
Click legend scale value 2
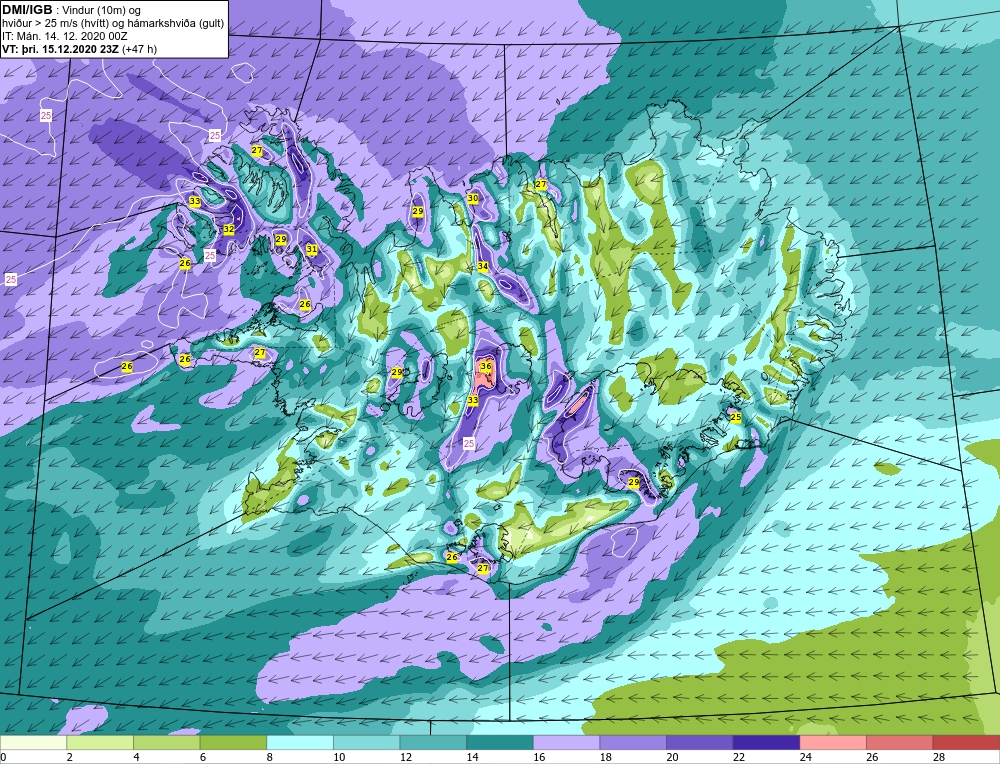point(70,757)
